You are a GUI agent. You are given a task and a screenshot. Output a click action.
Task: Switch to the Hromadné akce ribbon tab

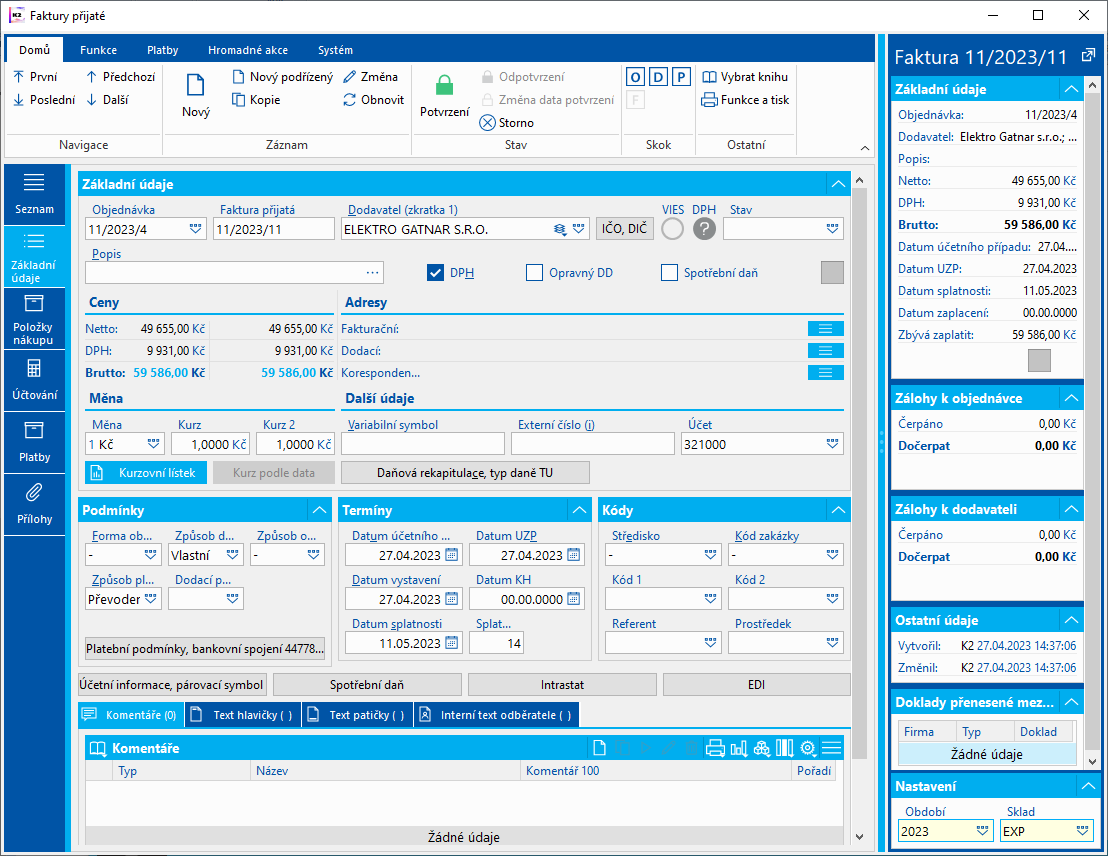[x=248, y=50]
